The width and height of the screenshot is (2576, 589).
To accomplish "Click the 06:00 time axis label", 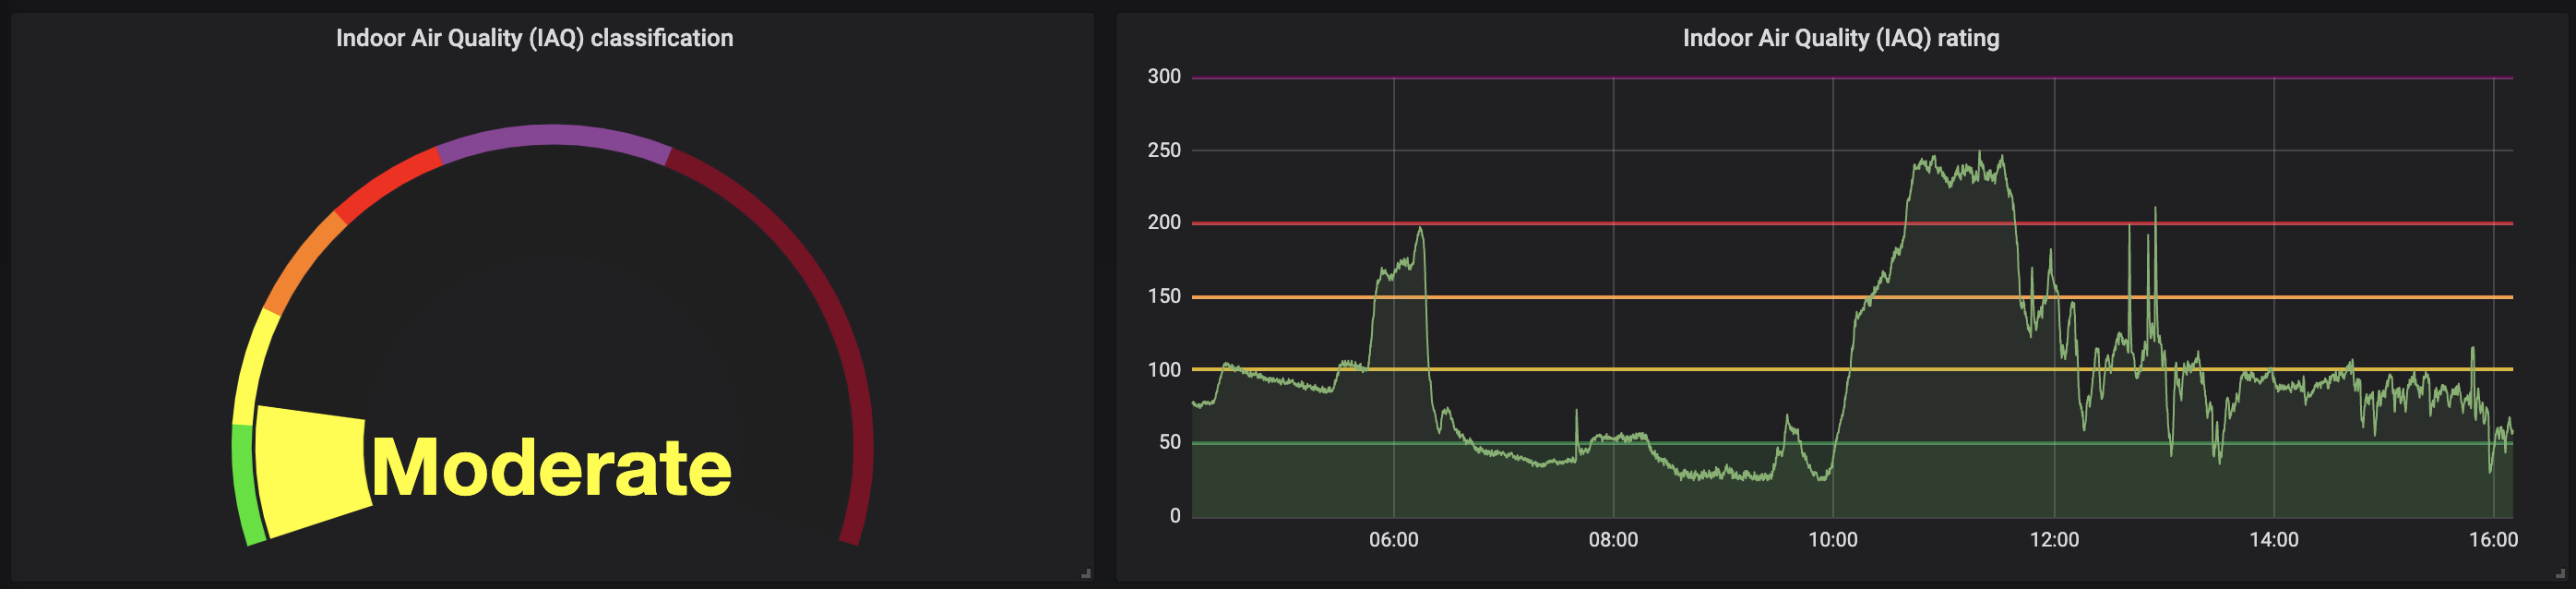I will 1393,540.
